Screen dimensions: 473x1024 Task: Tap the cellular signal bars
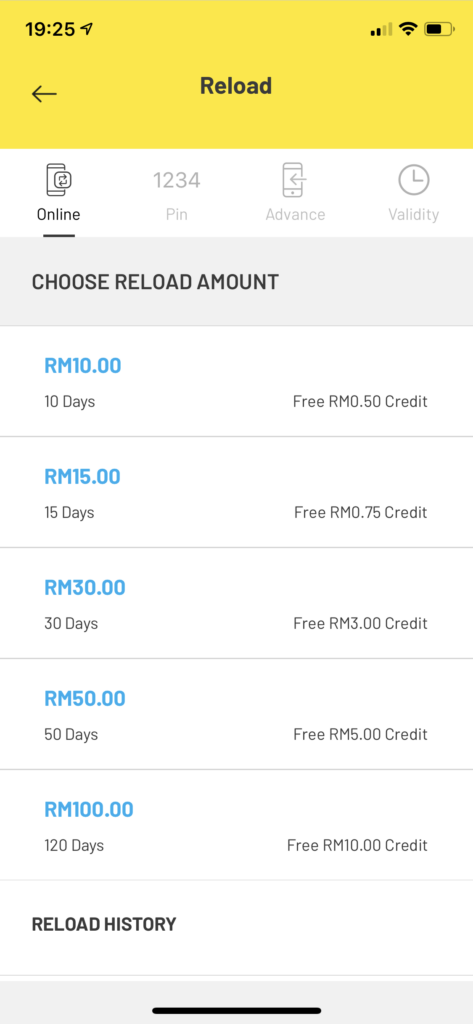[x=381, y=29]
